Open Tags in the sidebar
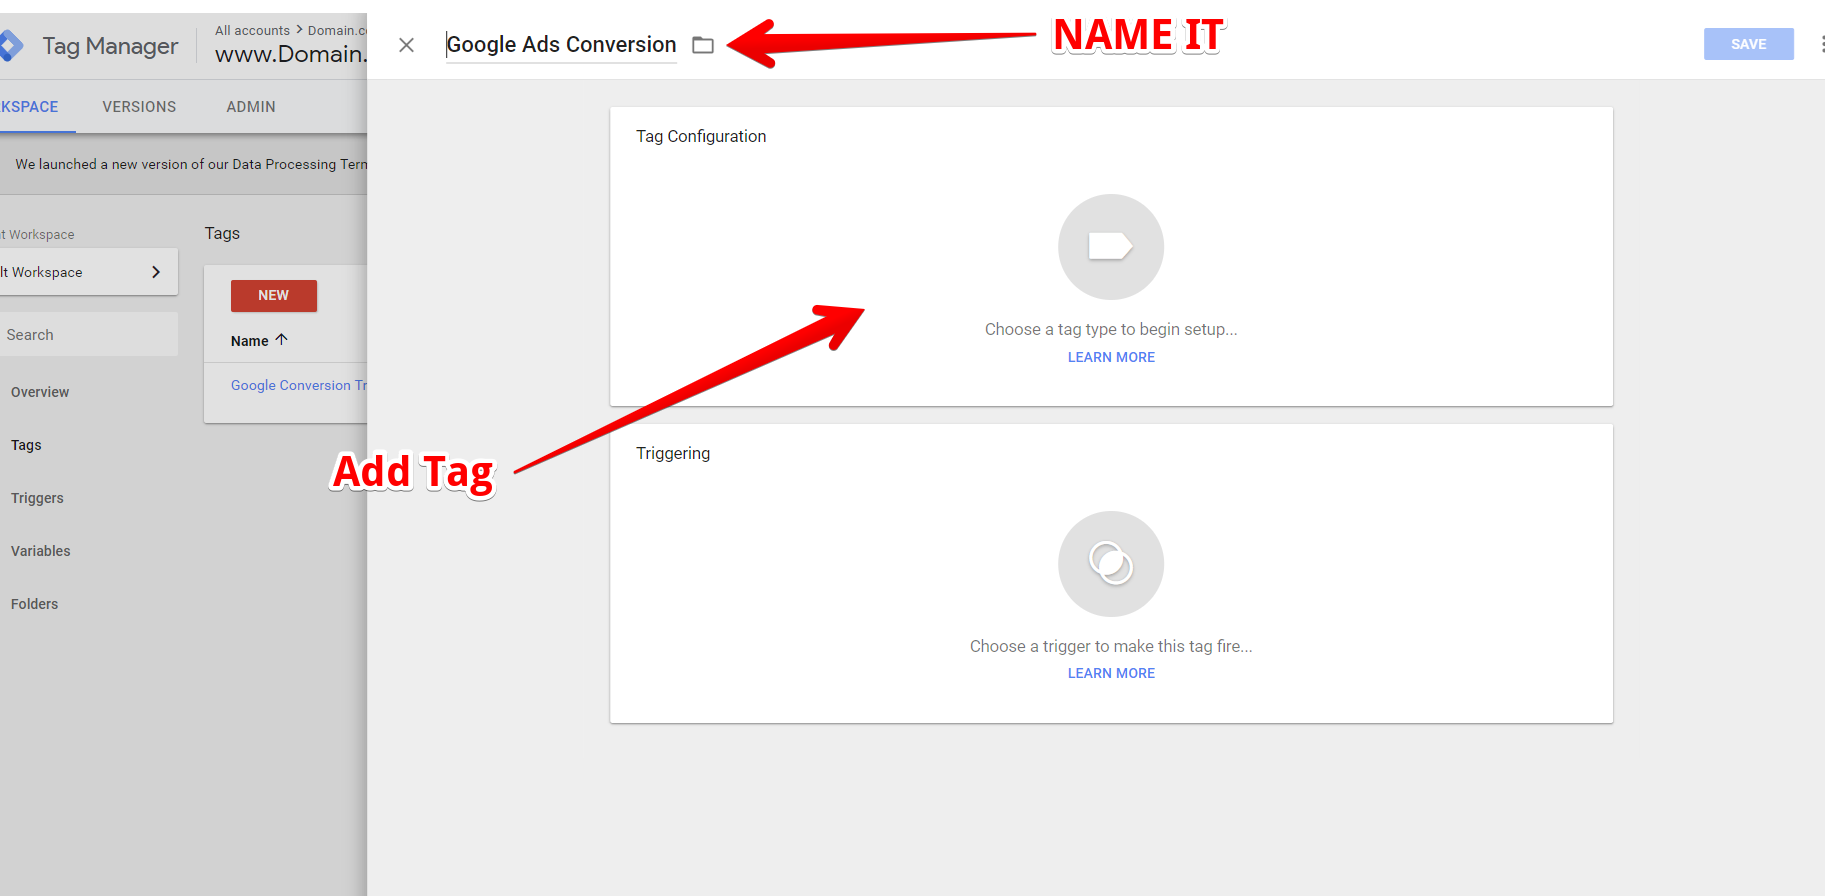 pos(26,445)
